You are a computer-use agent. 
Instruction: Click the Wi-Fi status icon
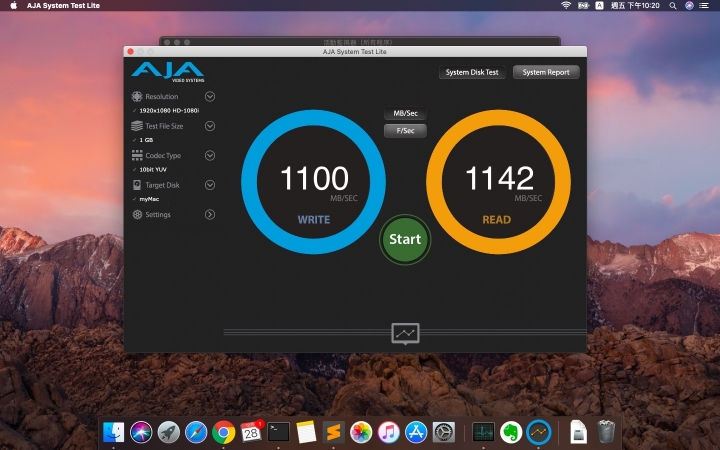566,6
